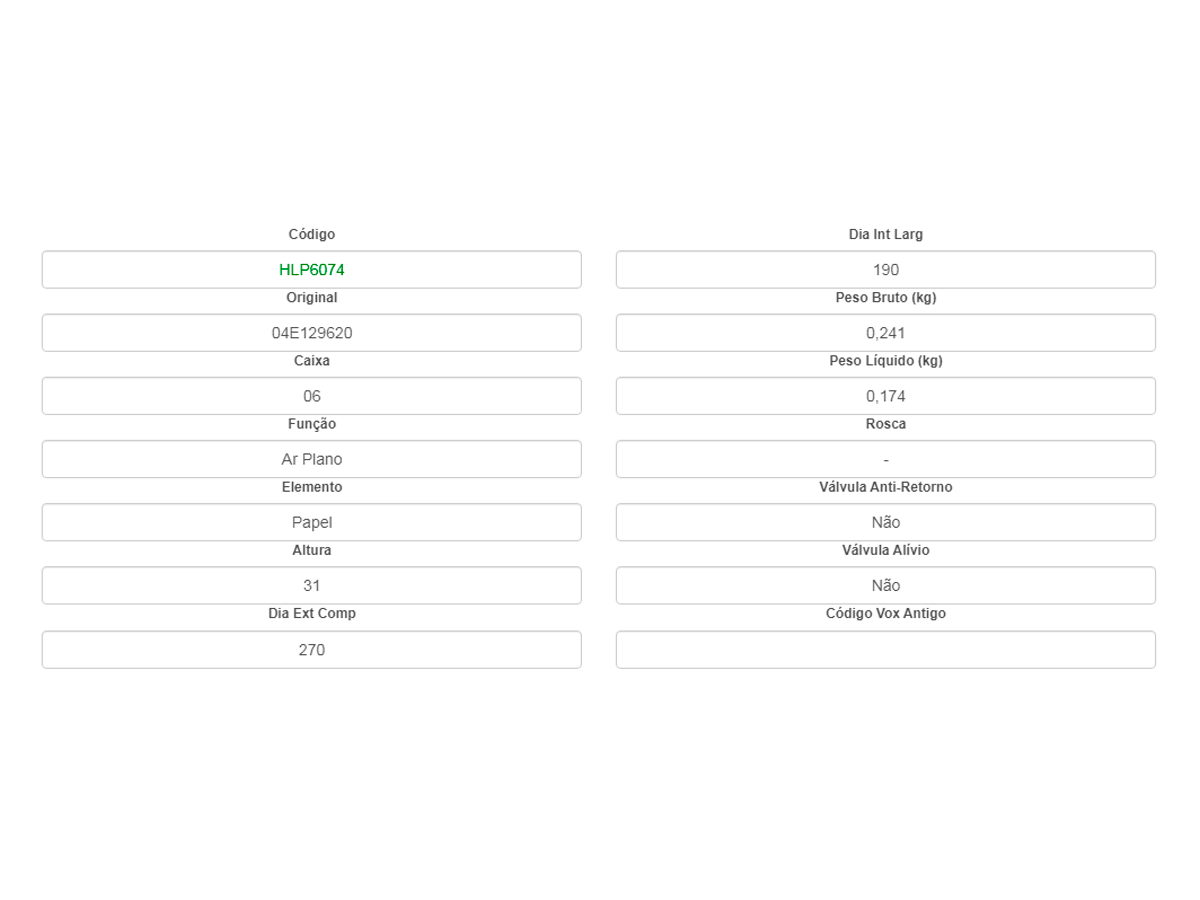This screenshot has height=900, width=1200.
Task: Focus the Válvula Anti-Retorno field showing Não
Action: pos(885,522)
